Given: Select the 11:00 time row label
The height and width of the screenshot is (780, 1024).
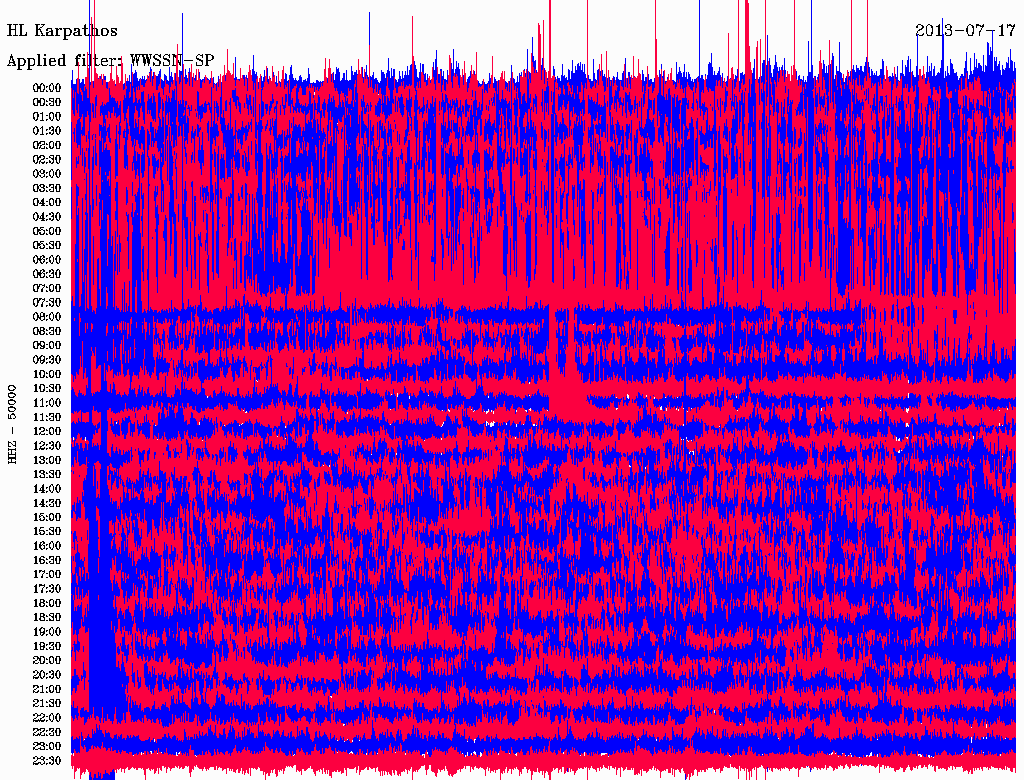Looking at the screenshot, I should coord(47,403).
